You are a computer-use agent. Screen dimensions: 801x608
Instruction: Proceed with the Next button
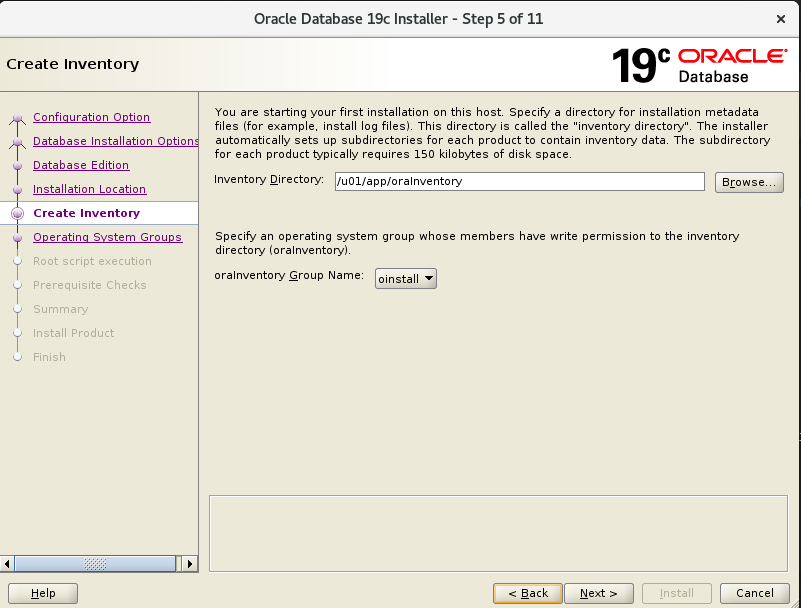pos(599,593)
